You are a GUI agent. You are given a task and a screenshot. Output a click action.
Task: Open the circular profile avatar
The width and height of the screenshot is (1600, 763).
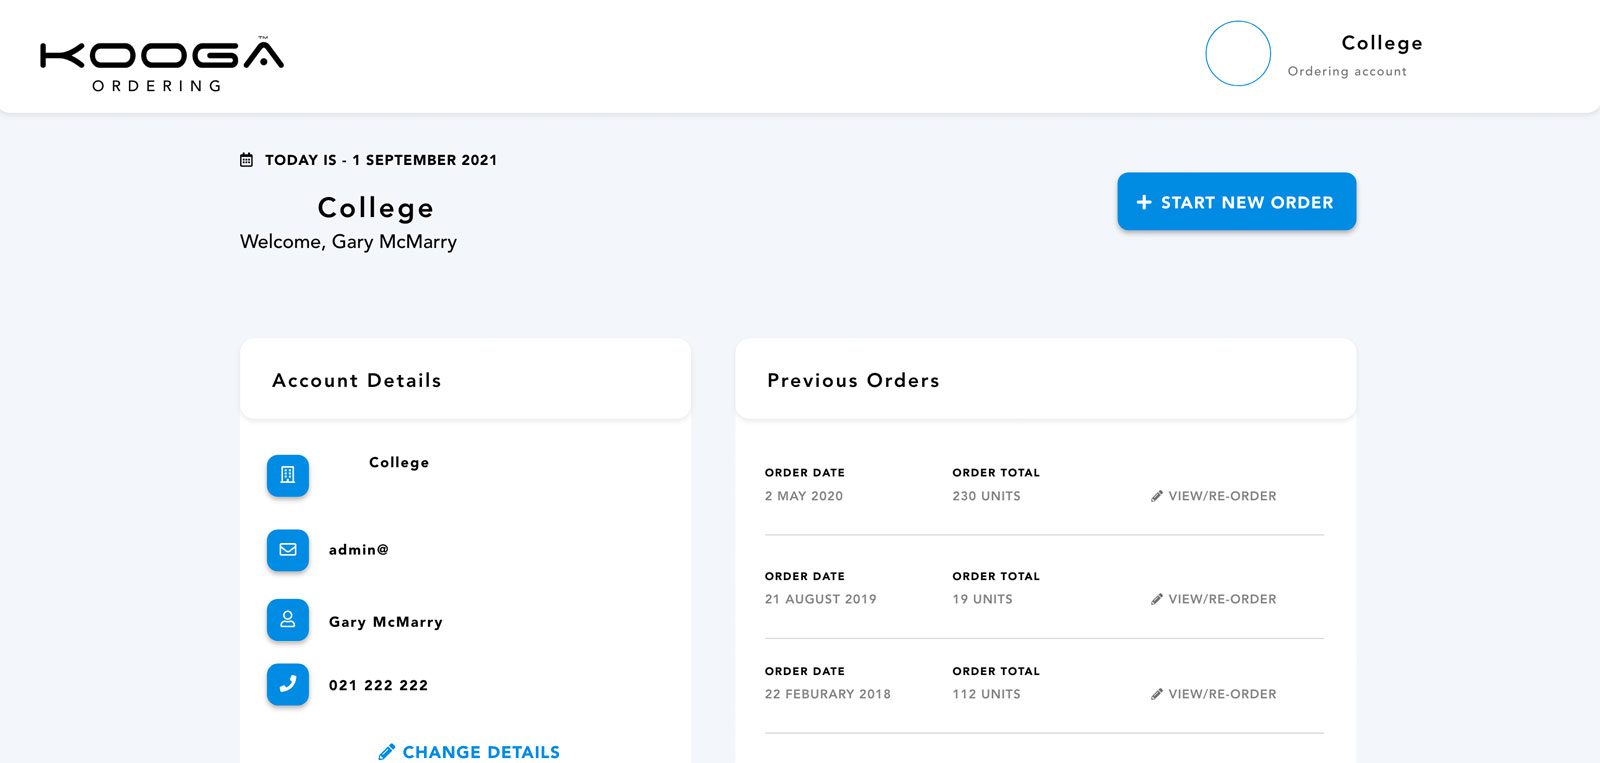(1238, 53)
